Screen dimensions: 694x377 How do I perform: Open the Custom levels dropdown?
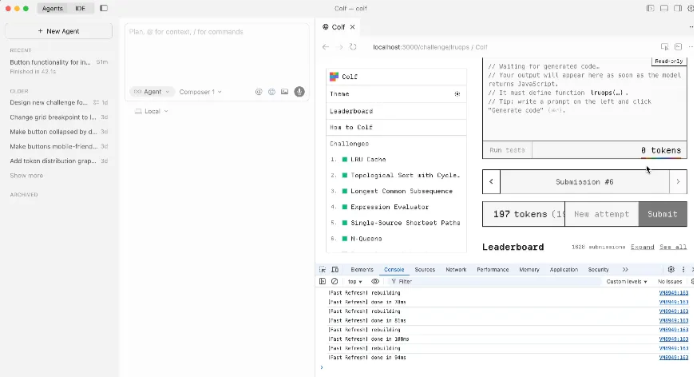[627, 281]
